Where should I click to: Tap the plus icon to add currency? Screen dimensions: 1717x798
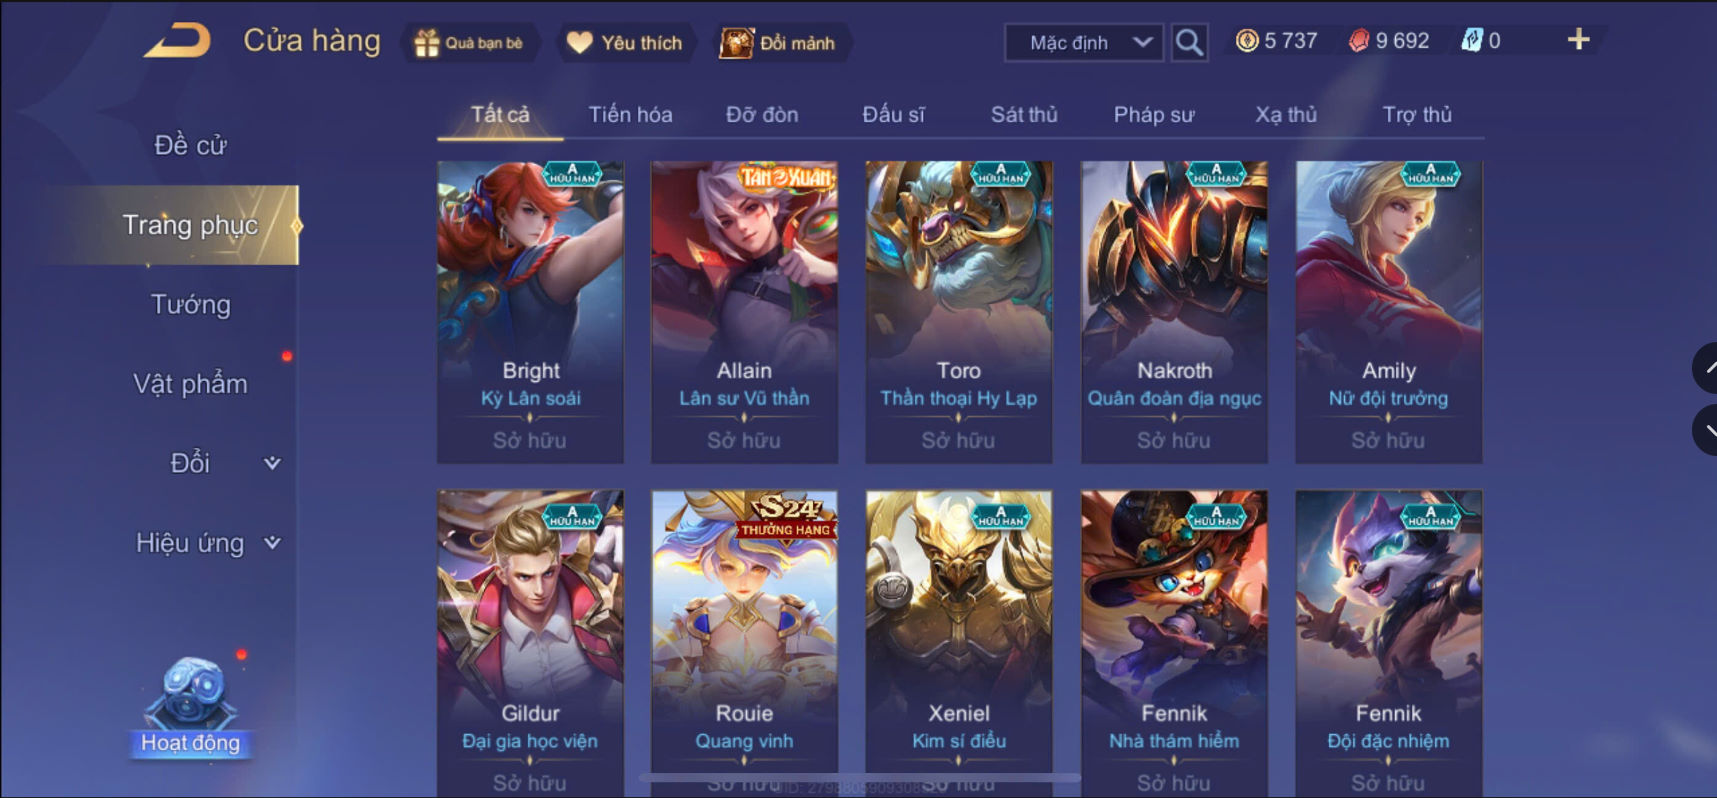pyautogui.click(x=1578, y=39)
